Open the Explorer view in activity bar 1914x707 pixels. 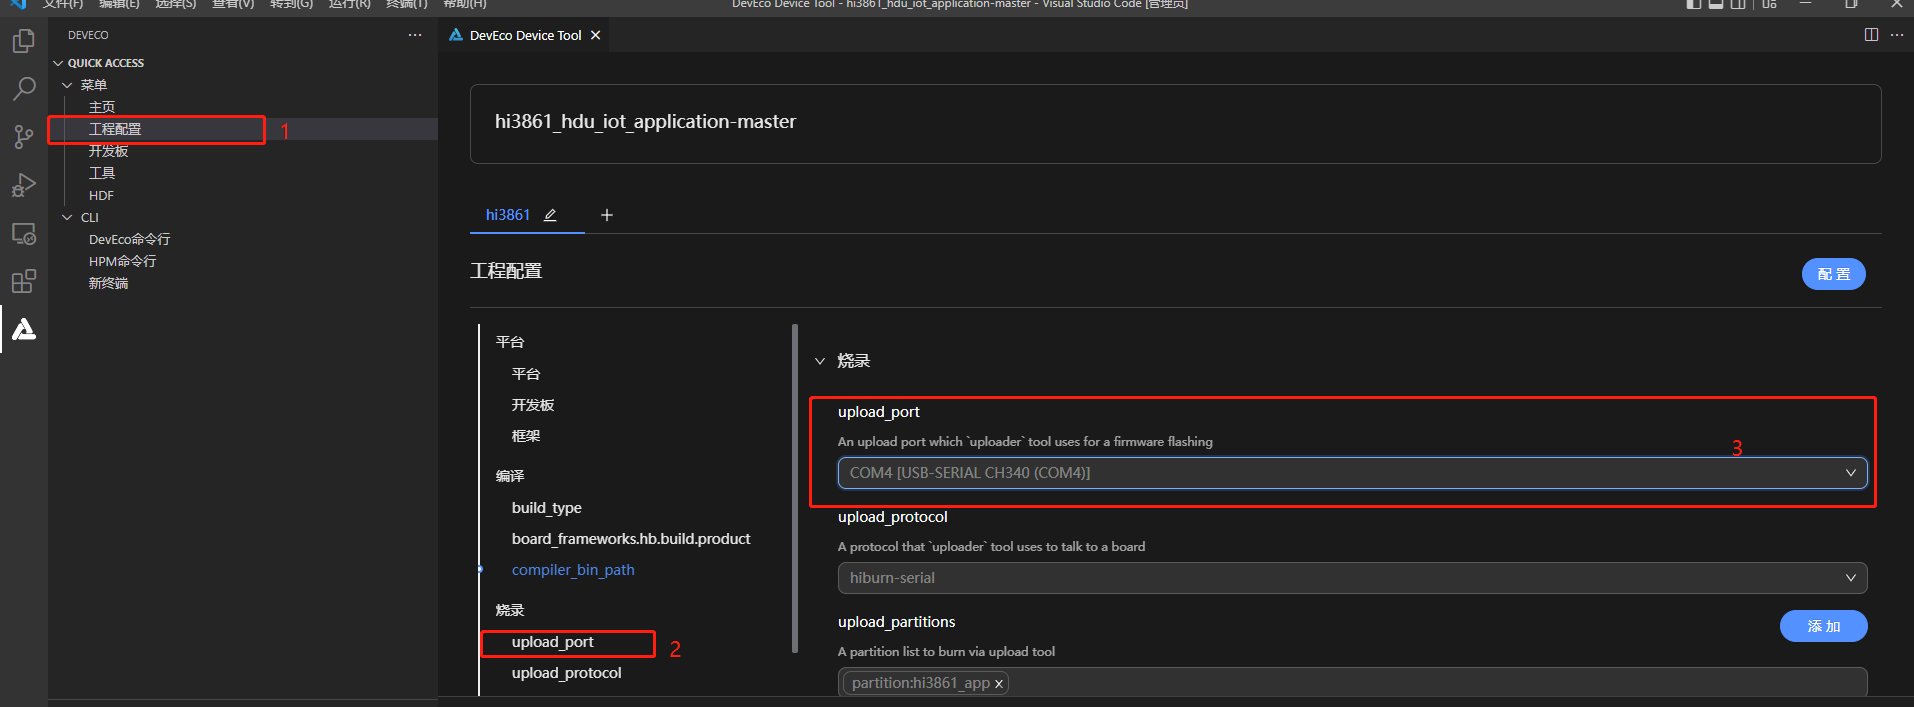tap(24, 41)
